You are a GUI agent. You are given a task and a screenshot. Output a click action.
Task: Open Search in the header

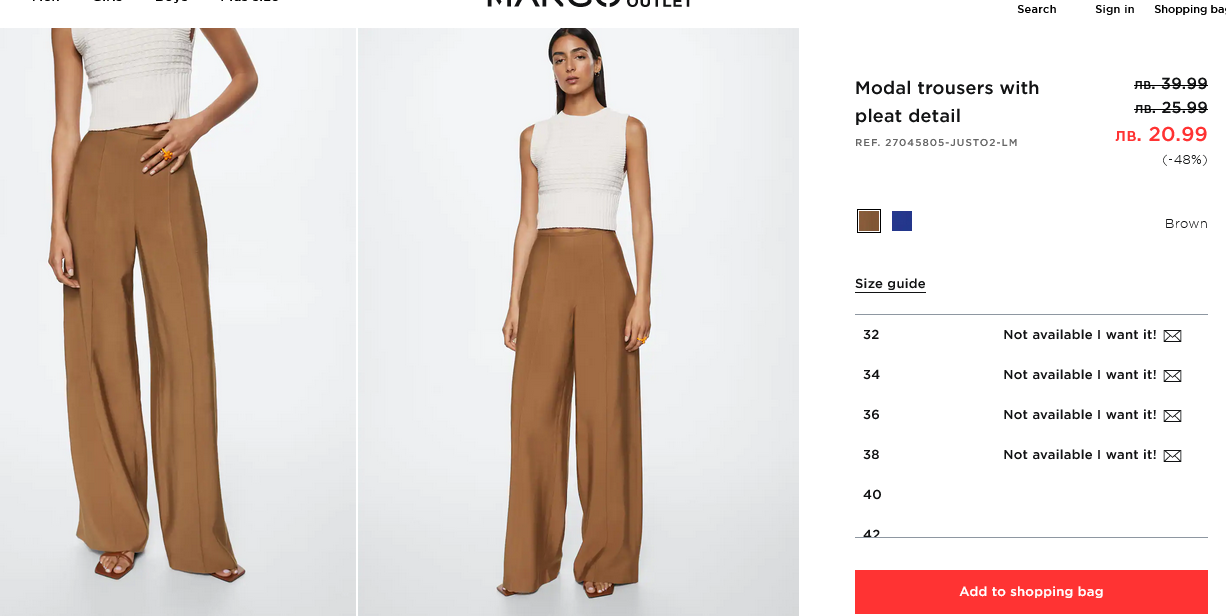1036,9
